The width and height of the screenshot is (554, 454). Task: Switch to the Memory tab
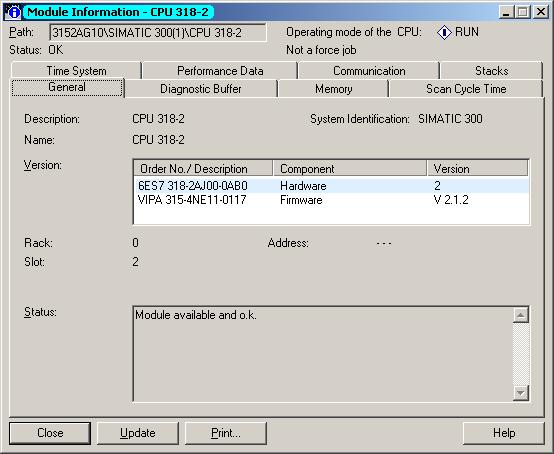pos(334,89)
